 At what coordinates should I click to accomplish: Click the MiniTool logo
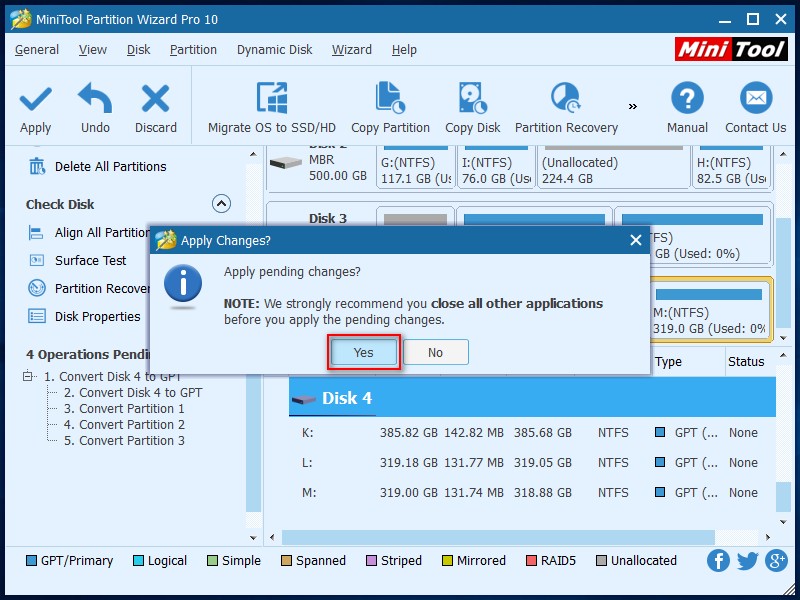click(731, 49)
